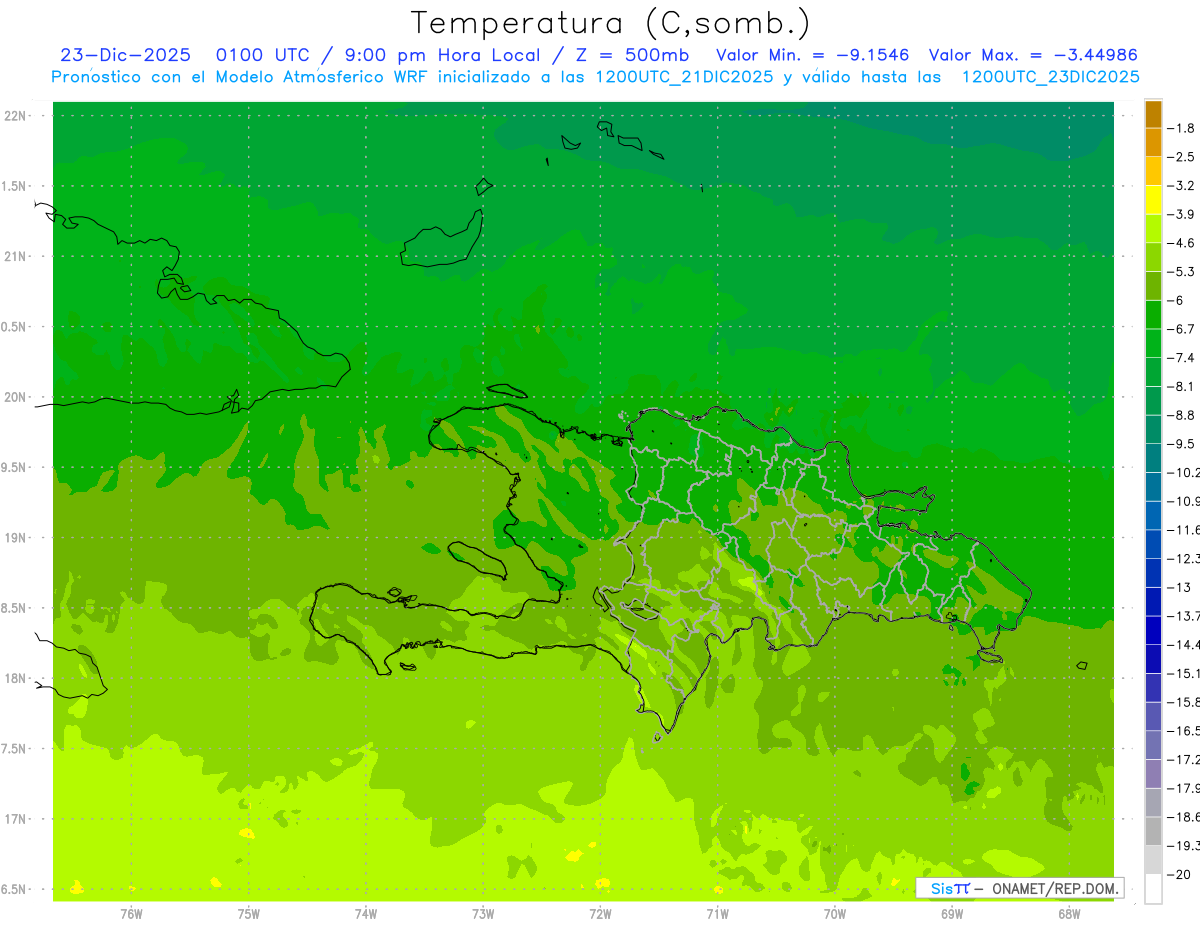
Task: Click the -1.8 legend value
Action: pos(1181,128)
